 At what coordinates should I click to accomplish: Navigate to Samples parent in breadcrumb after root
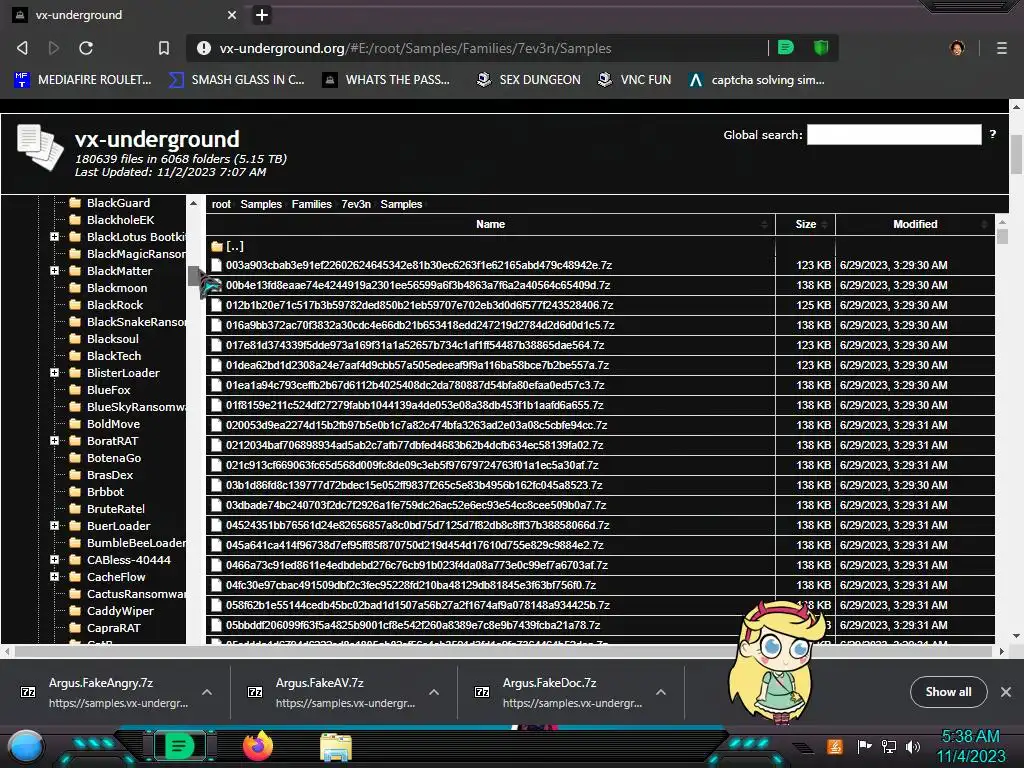[x=261, y=204]
